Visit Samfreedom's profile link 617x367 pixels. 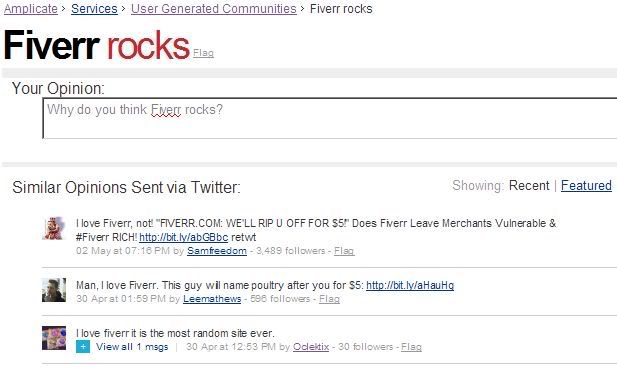click(217, 251)
